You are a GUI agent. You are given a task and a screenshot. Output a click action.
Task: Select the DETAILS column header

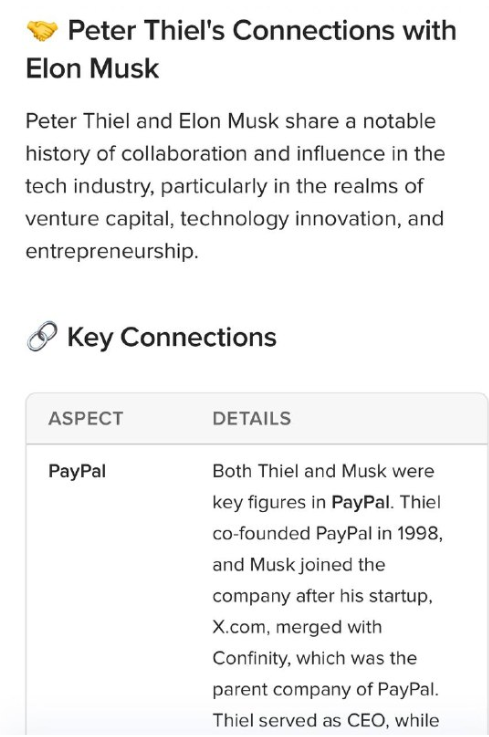[x=252, y=418]
